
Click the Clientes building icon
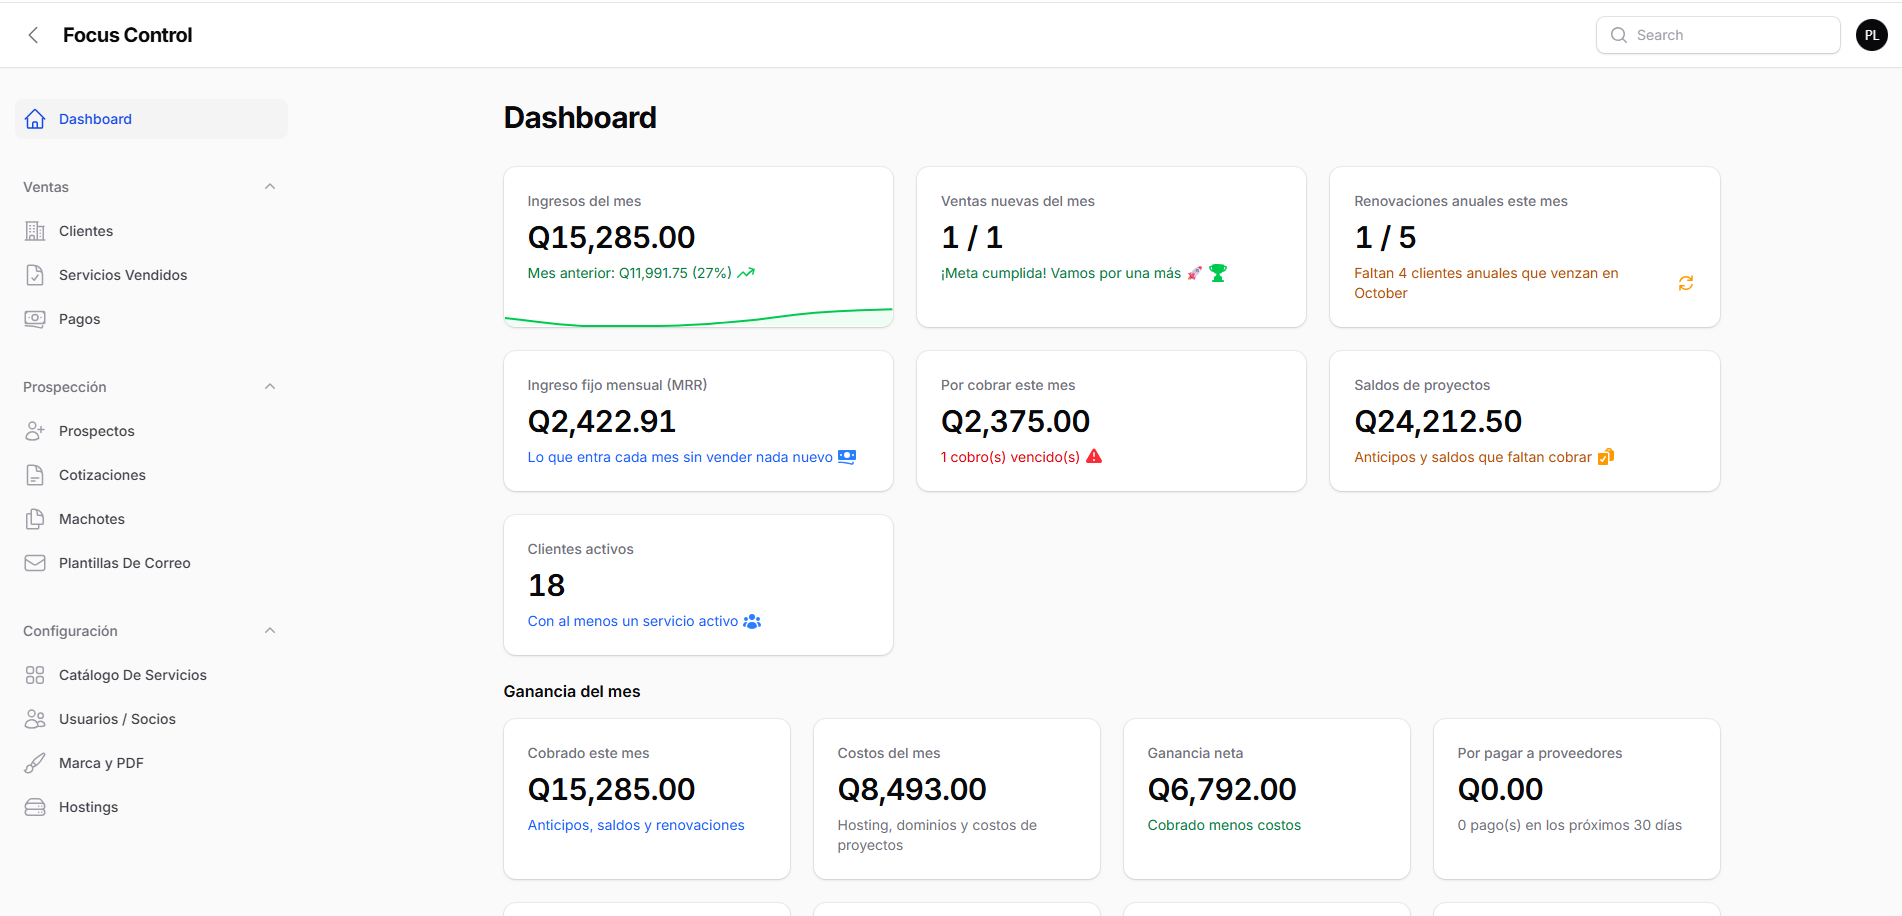pyautogui.click(x=35, y=231)
